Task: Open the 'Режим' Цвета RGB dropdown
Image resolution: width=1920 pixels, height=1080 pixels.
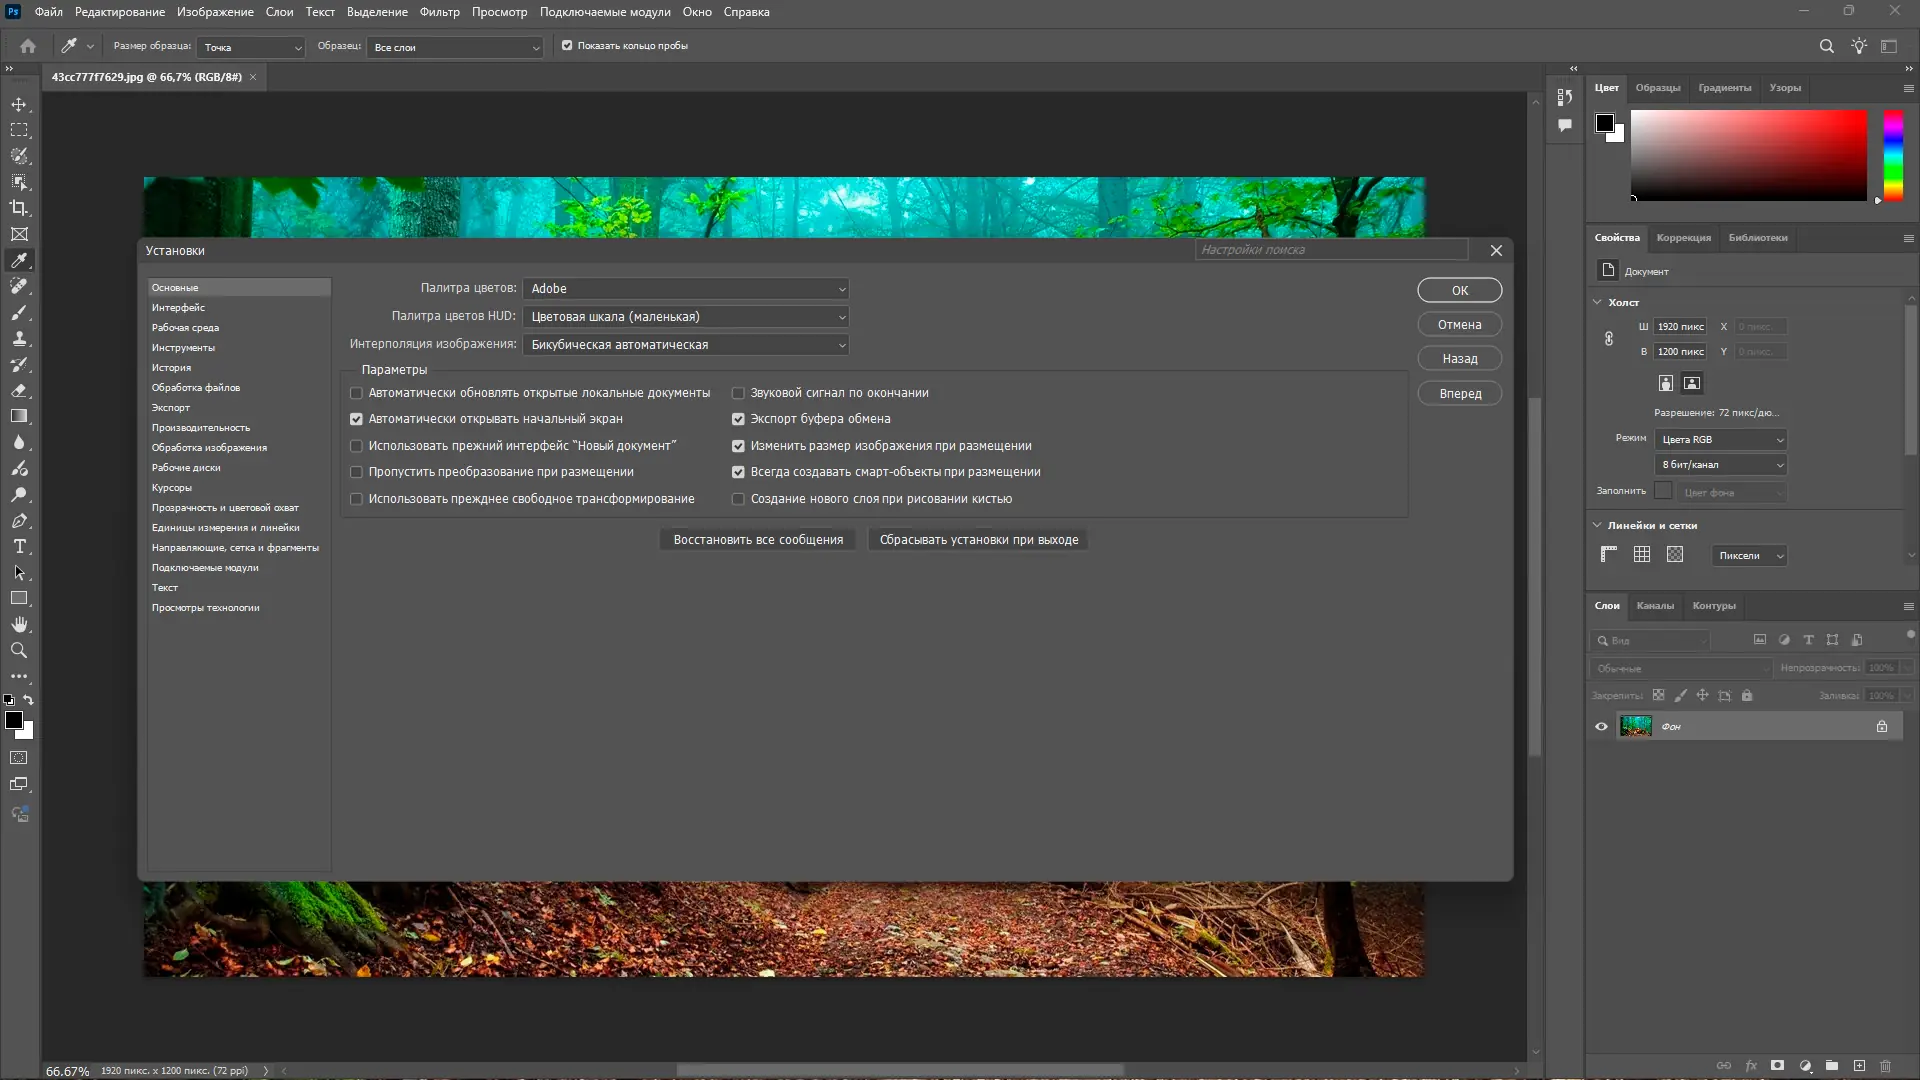Action: point(1721,440)
